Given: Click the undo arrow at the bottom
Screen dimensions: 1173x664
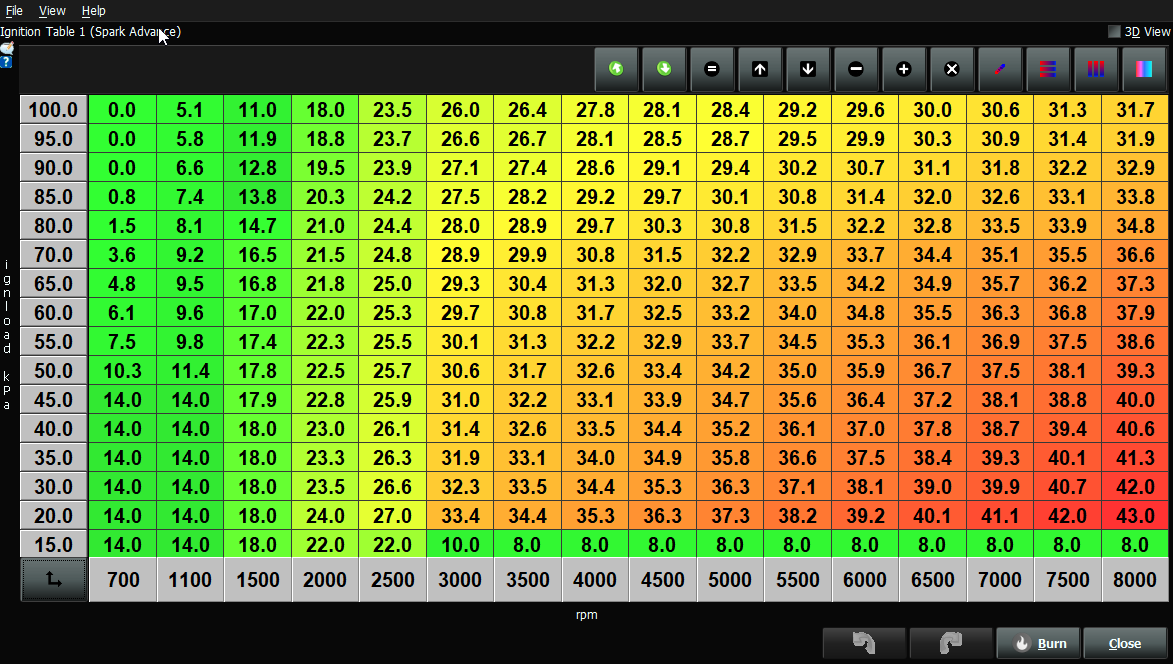Looking at the screenshot, I should pyautogui.click(x=863, y=643).
